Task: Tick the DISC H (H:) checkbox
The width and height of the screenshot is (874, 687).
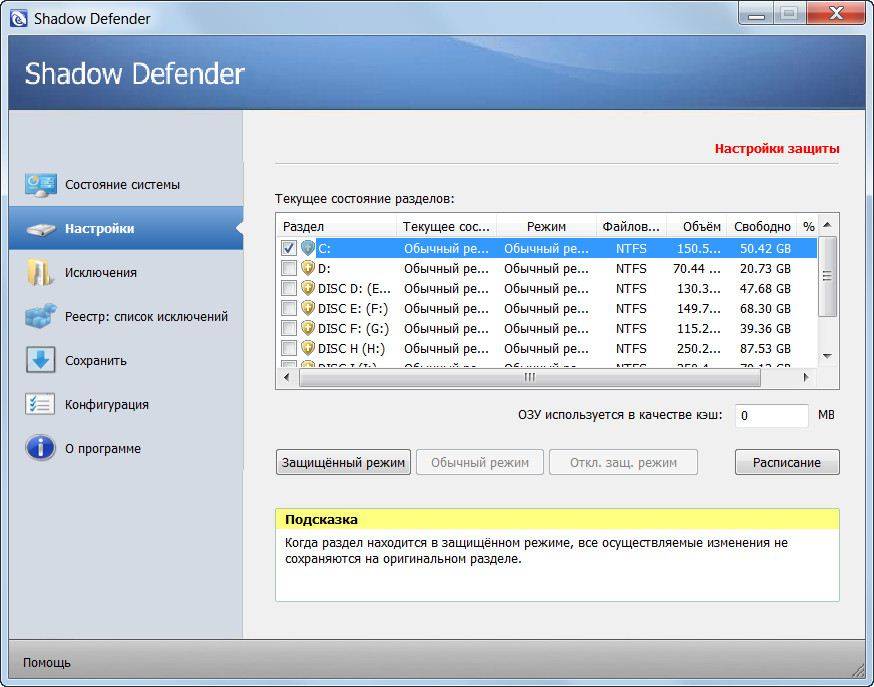Action: (289, 348)
